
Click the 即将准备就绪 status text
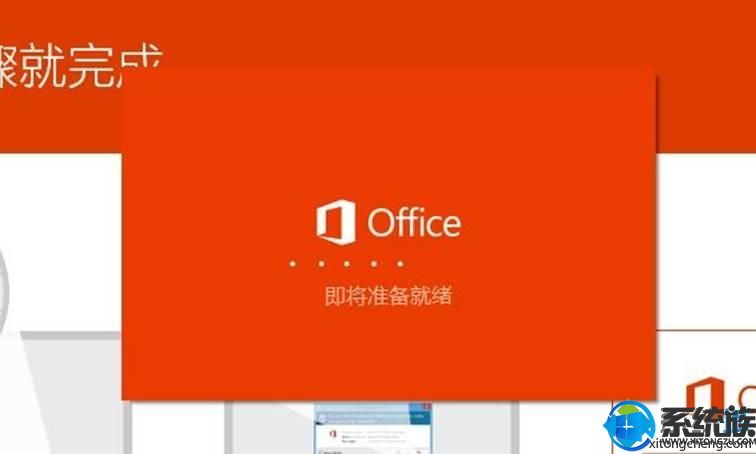click(x=389, y=296)
